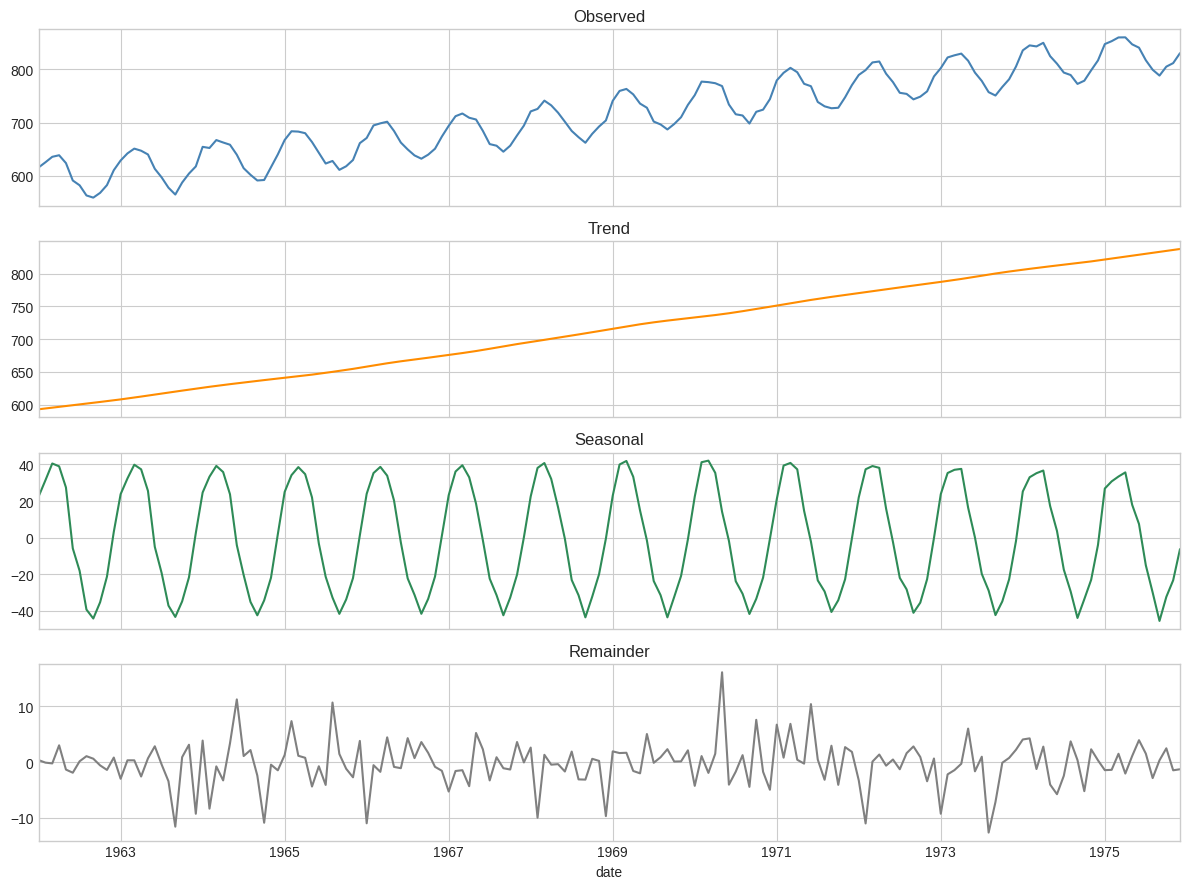Click the 0 tick on Remainder y-axis
This screenshot has height=889, width=1189.
[x=30, y=763]
